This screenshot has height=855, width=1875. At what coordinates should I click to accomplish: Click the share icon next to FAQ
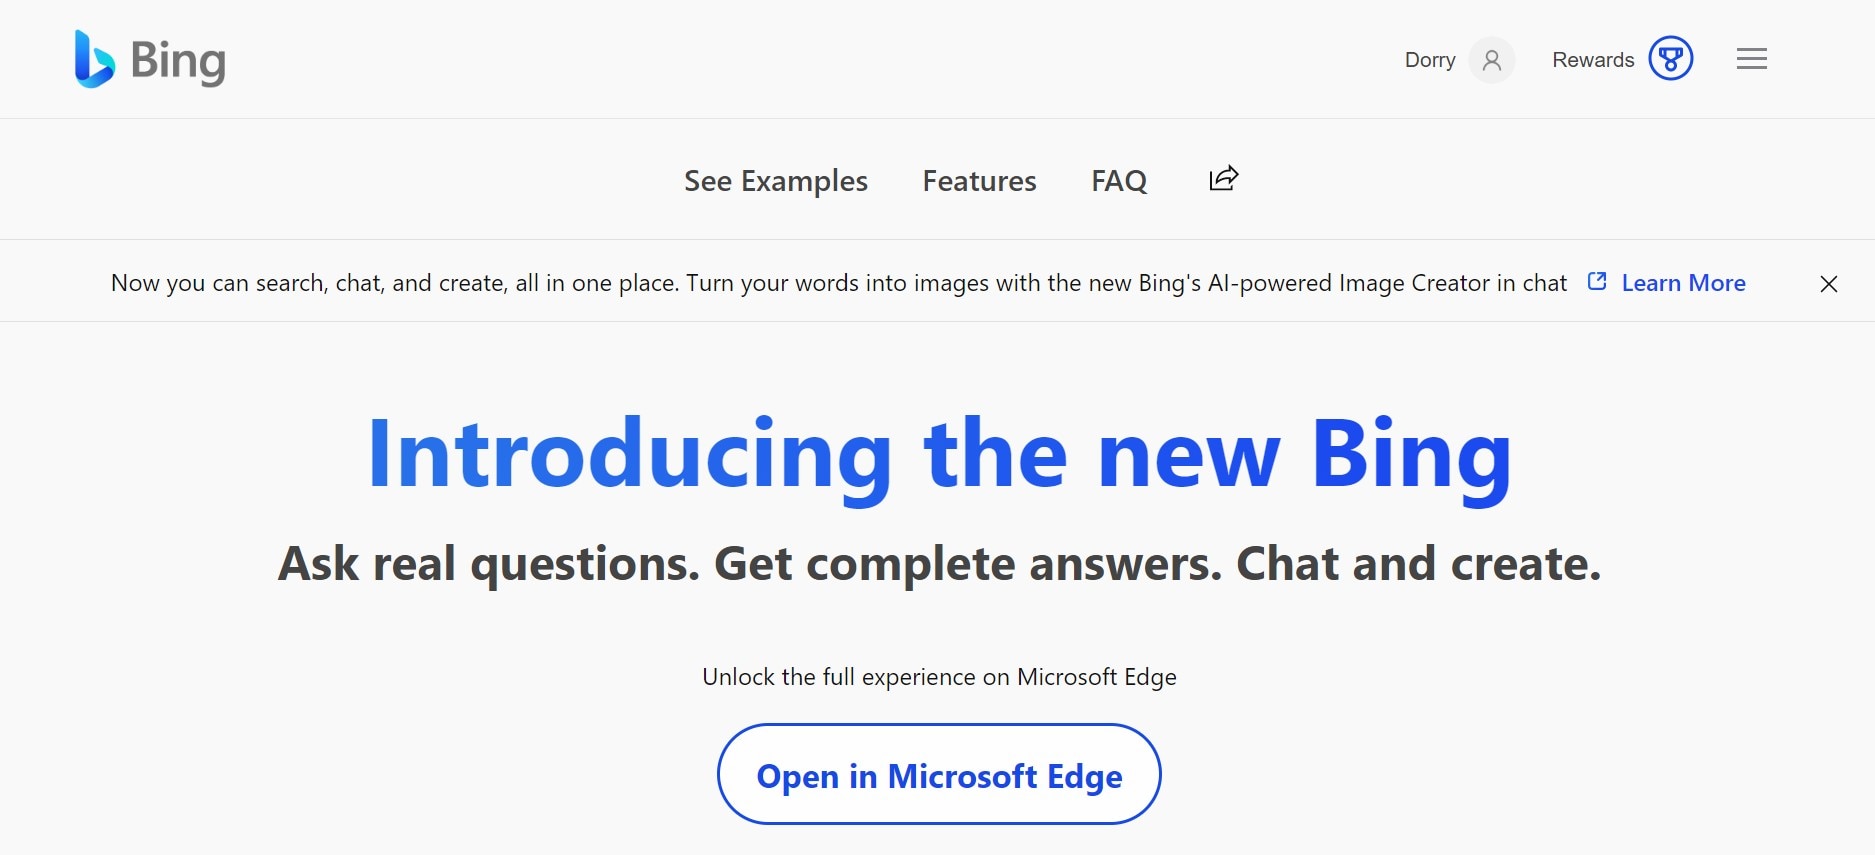[1223, 179]
